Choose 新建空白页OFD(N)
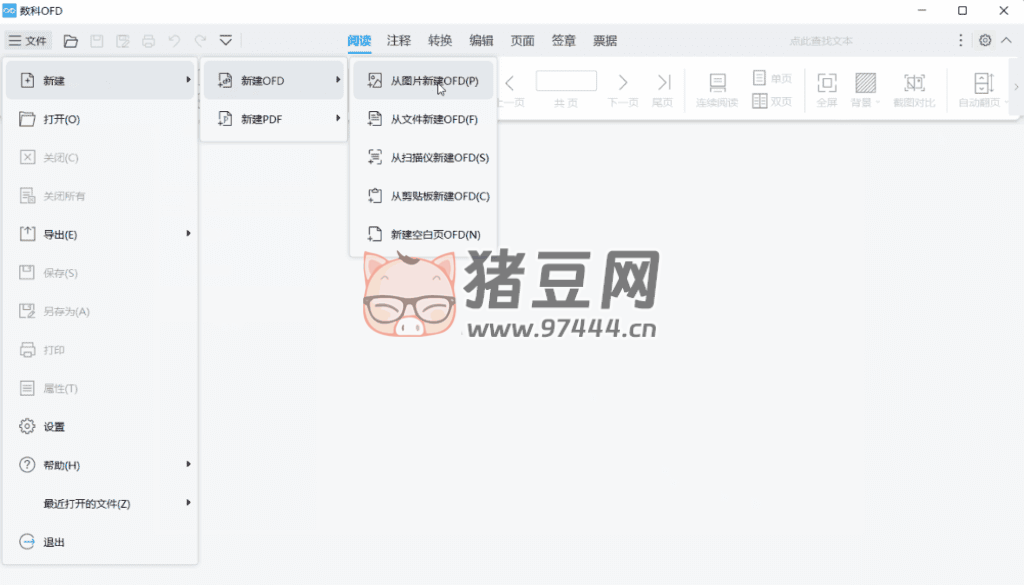This screenshot has width=1024, height=585. [423, 234]
